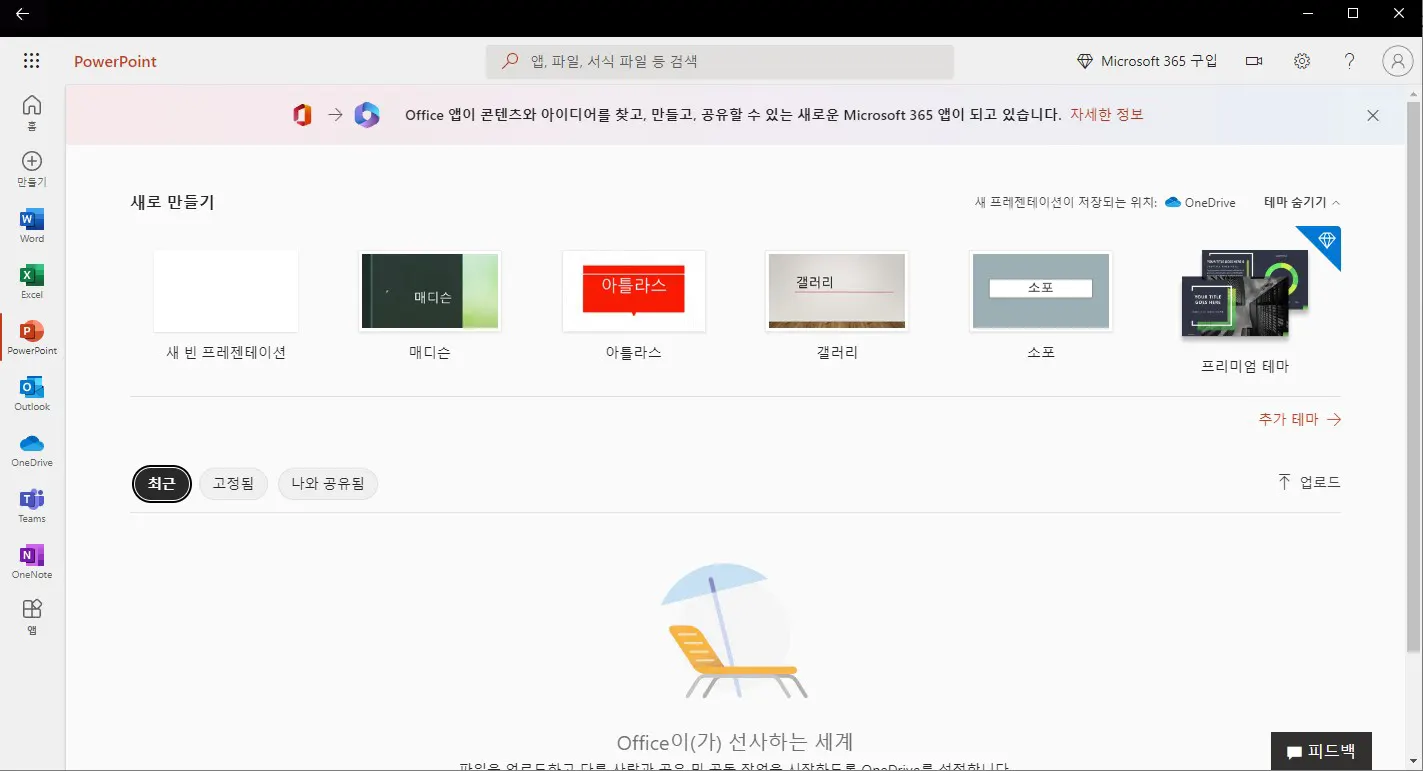Open Teams from the sidebar
The height and width of the screenshot is (771, 1423).
32,505
